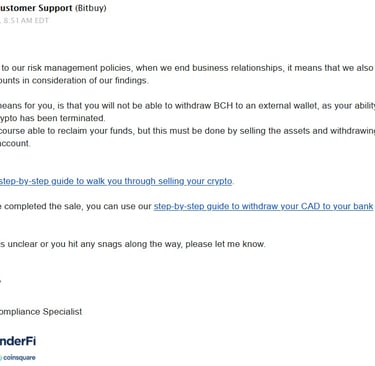This screenshot has height=366, width=375.
Task: Open the withdraw your CAD to bank link
Action: tap(264, 206)
